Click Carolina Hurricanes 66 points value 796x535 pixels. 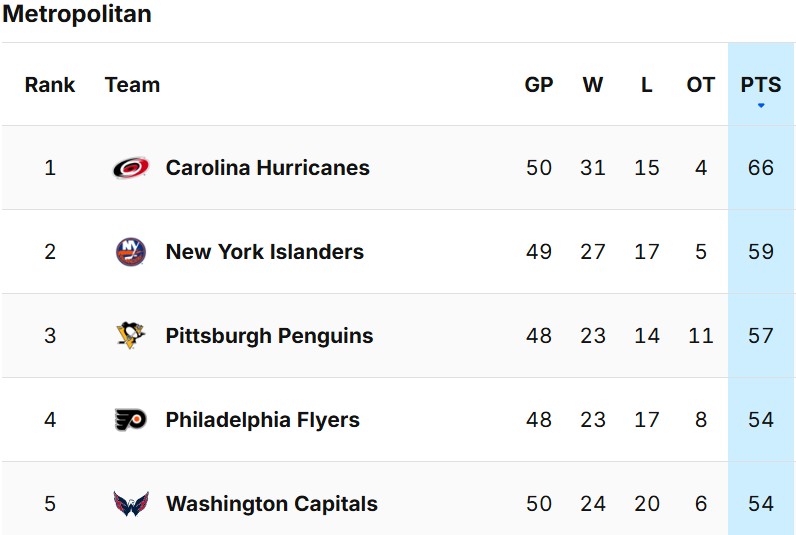coord(761,168)
